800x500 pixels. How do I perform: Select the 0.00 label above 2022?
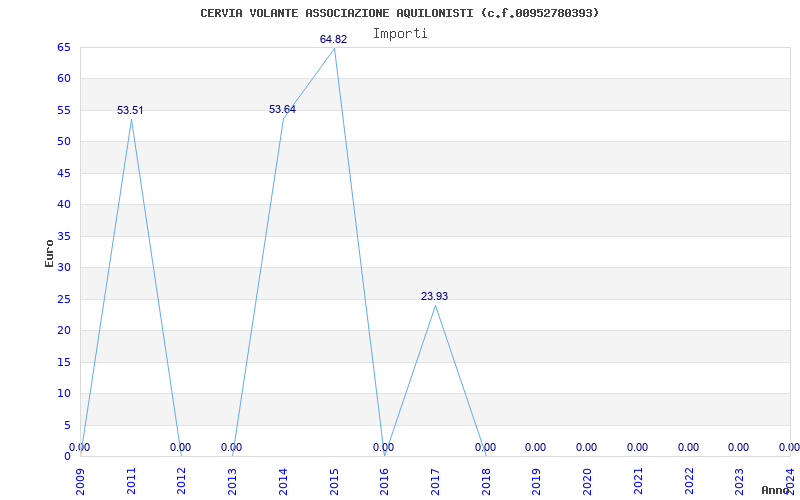[x=688, y=447]
